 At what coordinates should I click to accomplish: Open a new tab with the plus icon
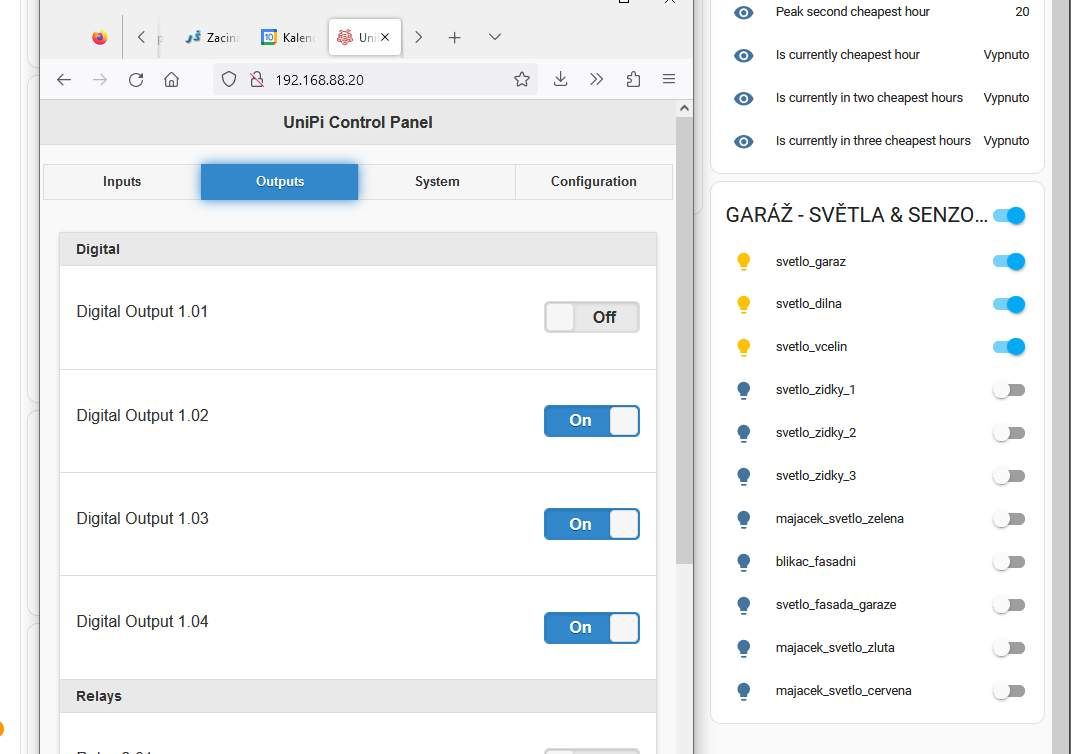point(454,37)
